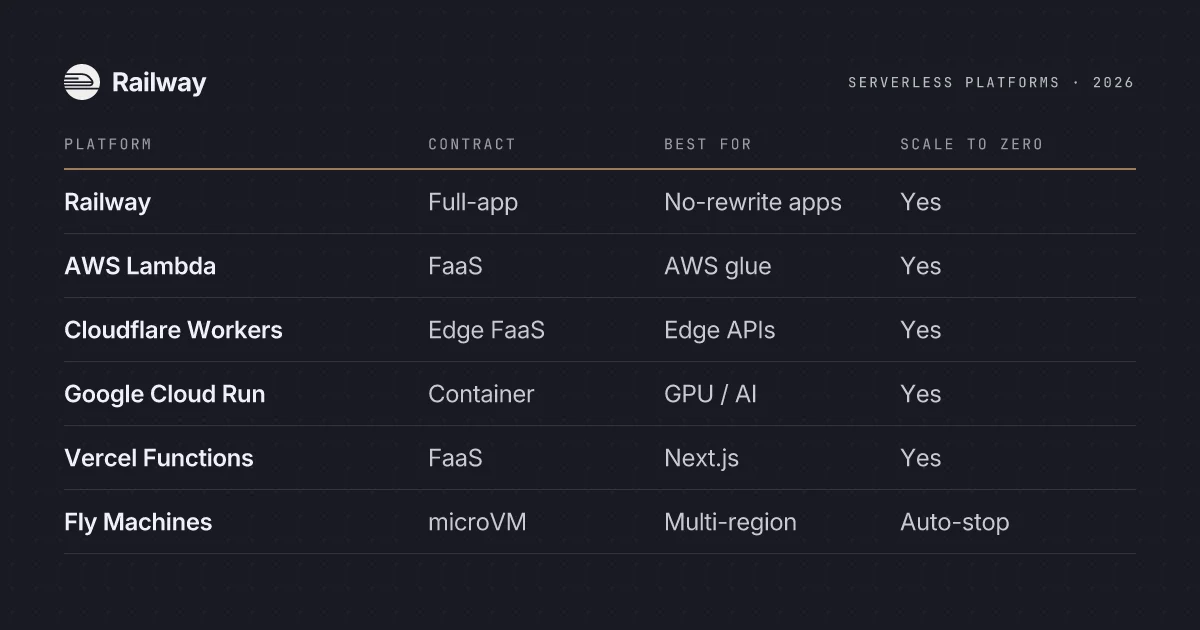Screen dimensions: 1200x630
Task: Click 'Yes' in the Vercel Functions row
Action: pos(920,458)
